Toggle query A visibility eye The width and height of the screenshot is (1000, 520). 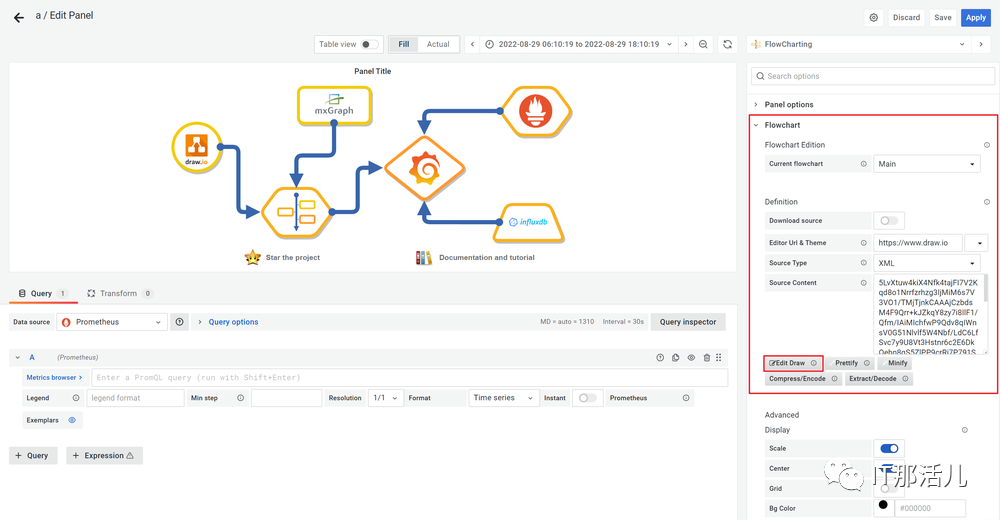pos(691,358)
